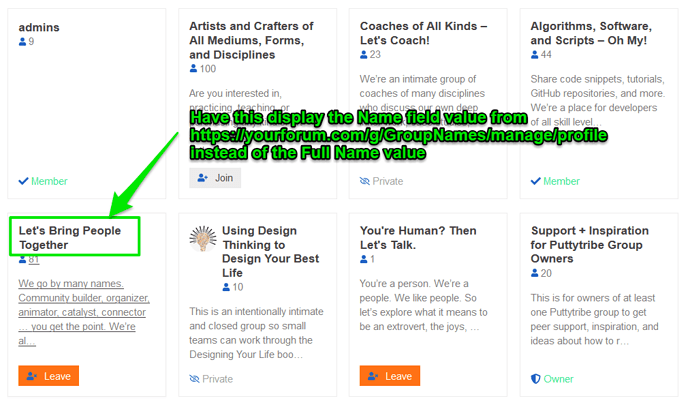The image size is (690, 404).
Task: Click 'This is for owners of at least' description
Action: tap(595, 320)
